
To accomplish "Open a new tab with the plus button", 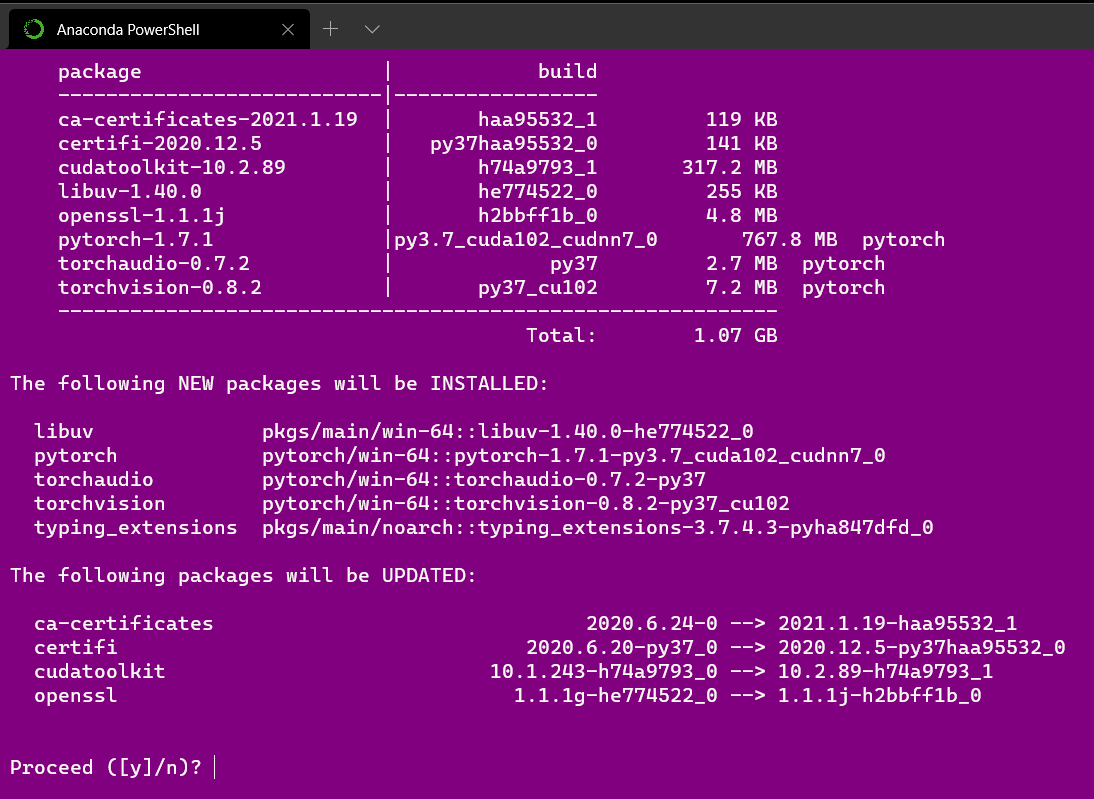I will (x=331, y=29).
